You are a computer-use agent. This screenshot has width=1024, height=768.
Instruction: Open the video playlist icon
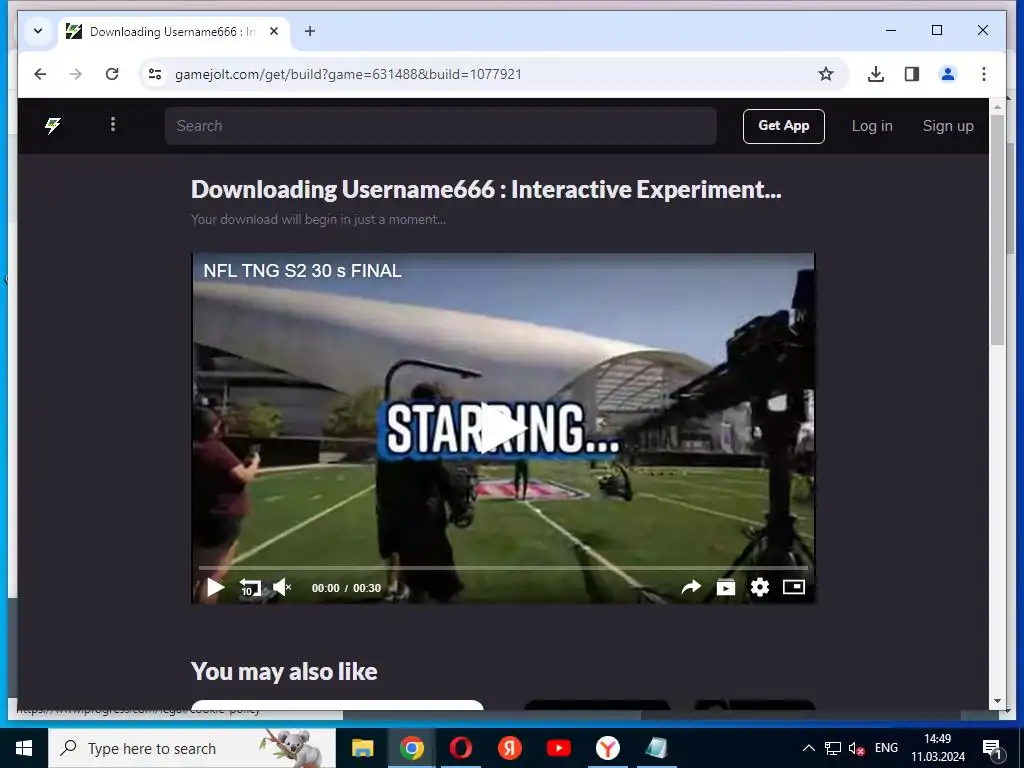tap(726, 588)
